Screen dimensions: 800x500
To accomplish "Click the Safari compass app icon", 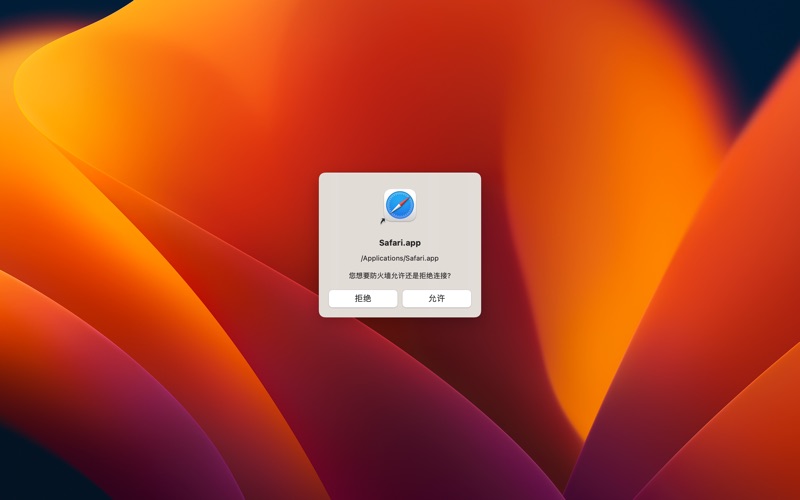I will coord(400,205).
